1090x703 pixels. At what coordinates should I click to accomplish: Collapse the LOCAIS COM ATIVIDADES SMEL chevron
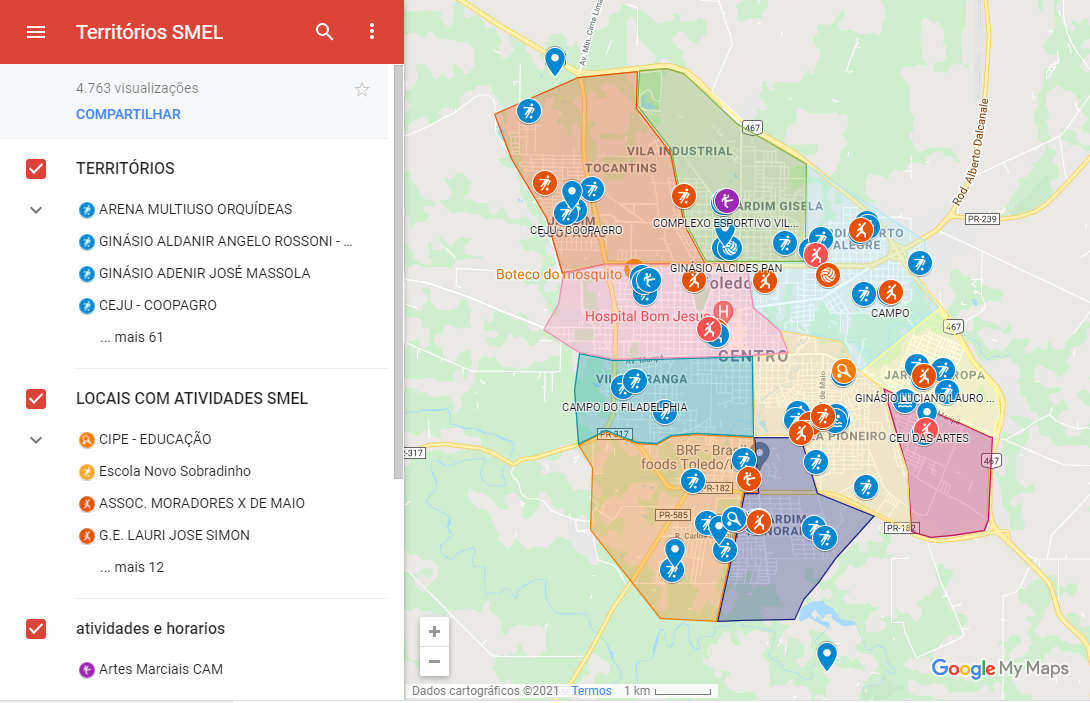pos(36,440)
